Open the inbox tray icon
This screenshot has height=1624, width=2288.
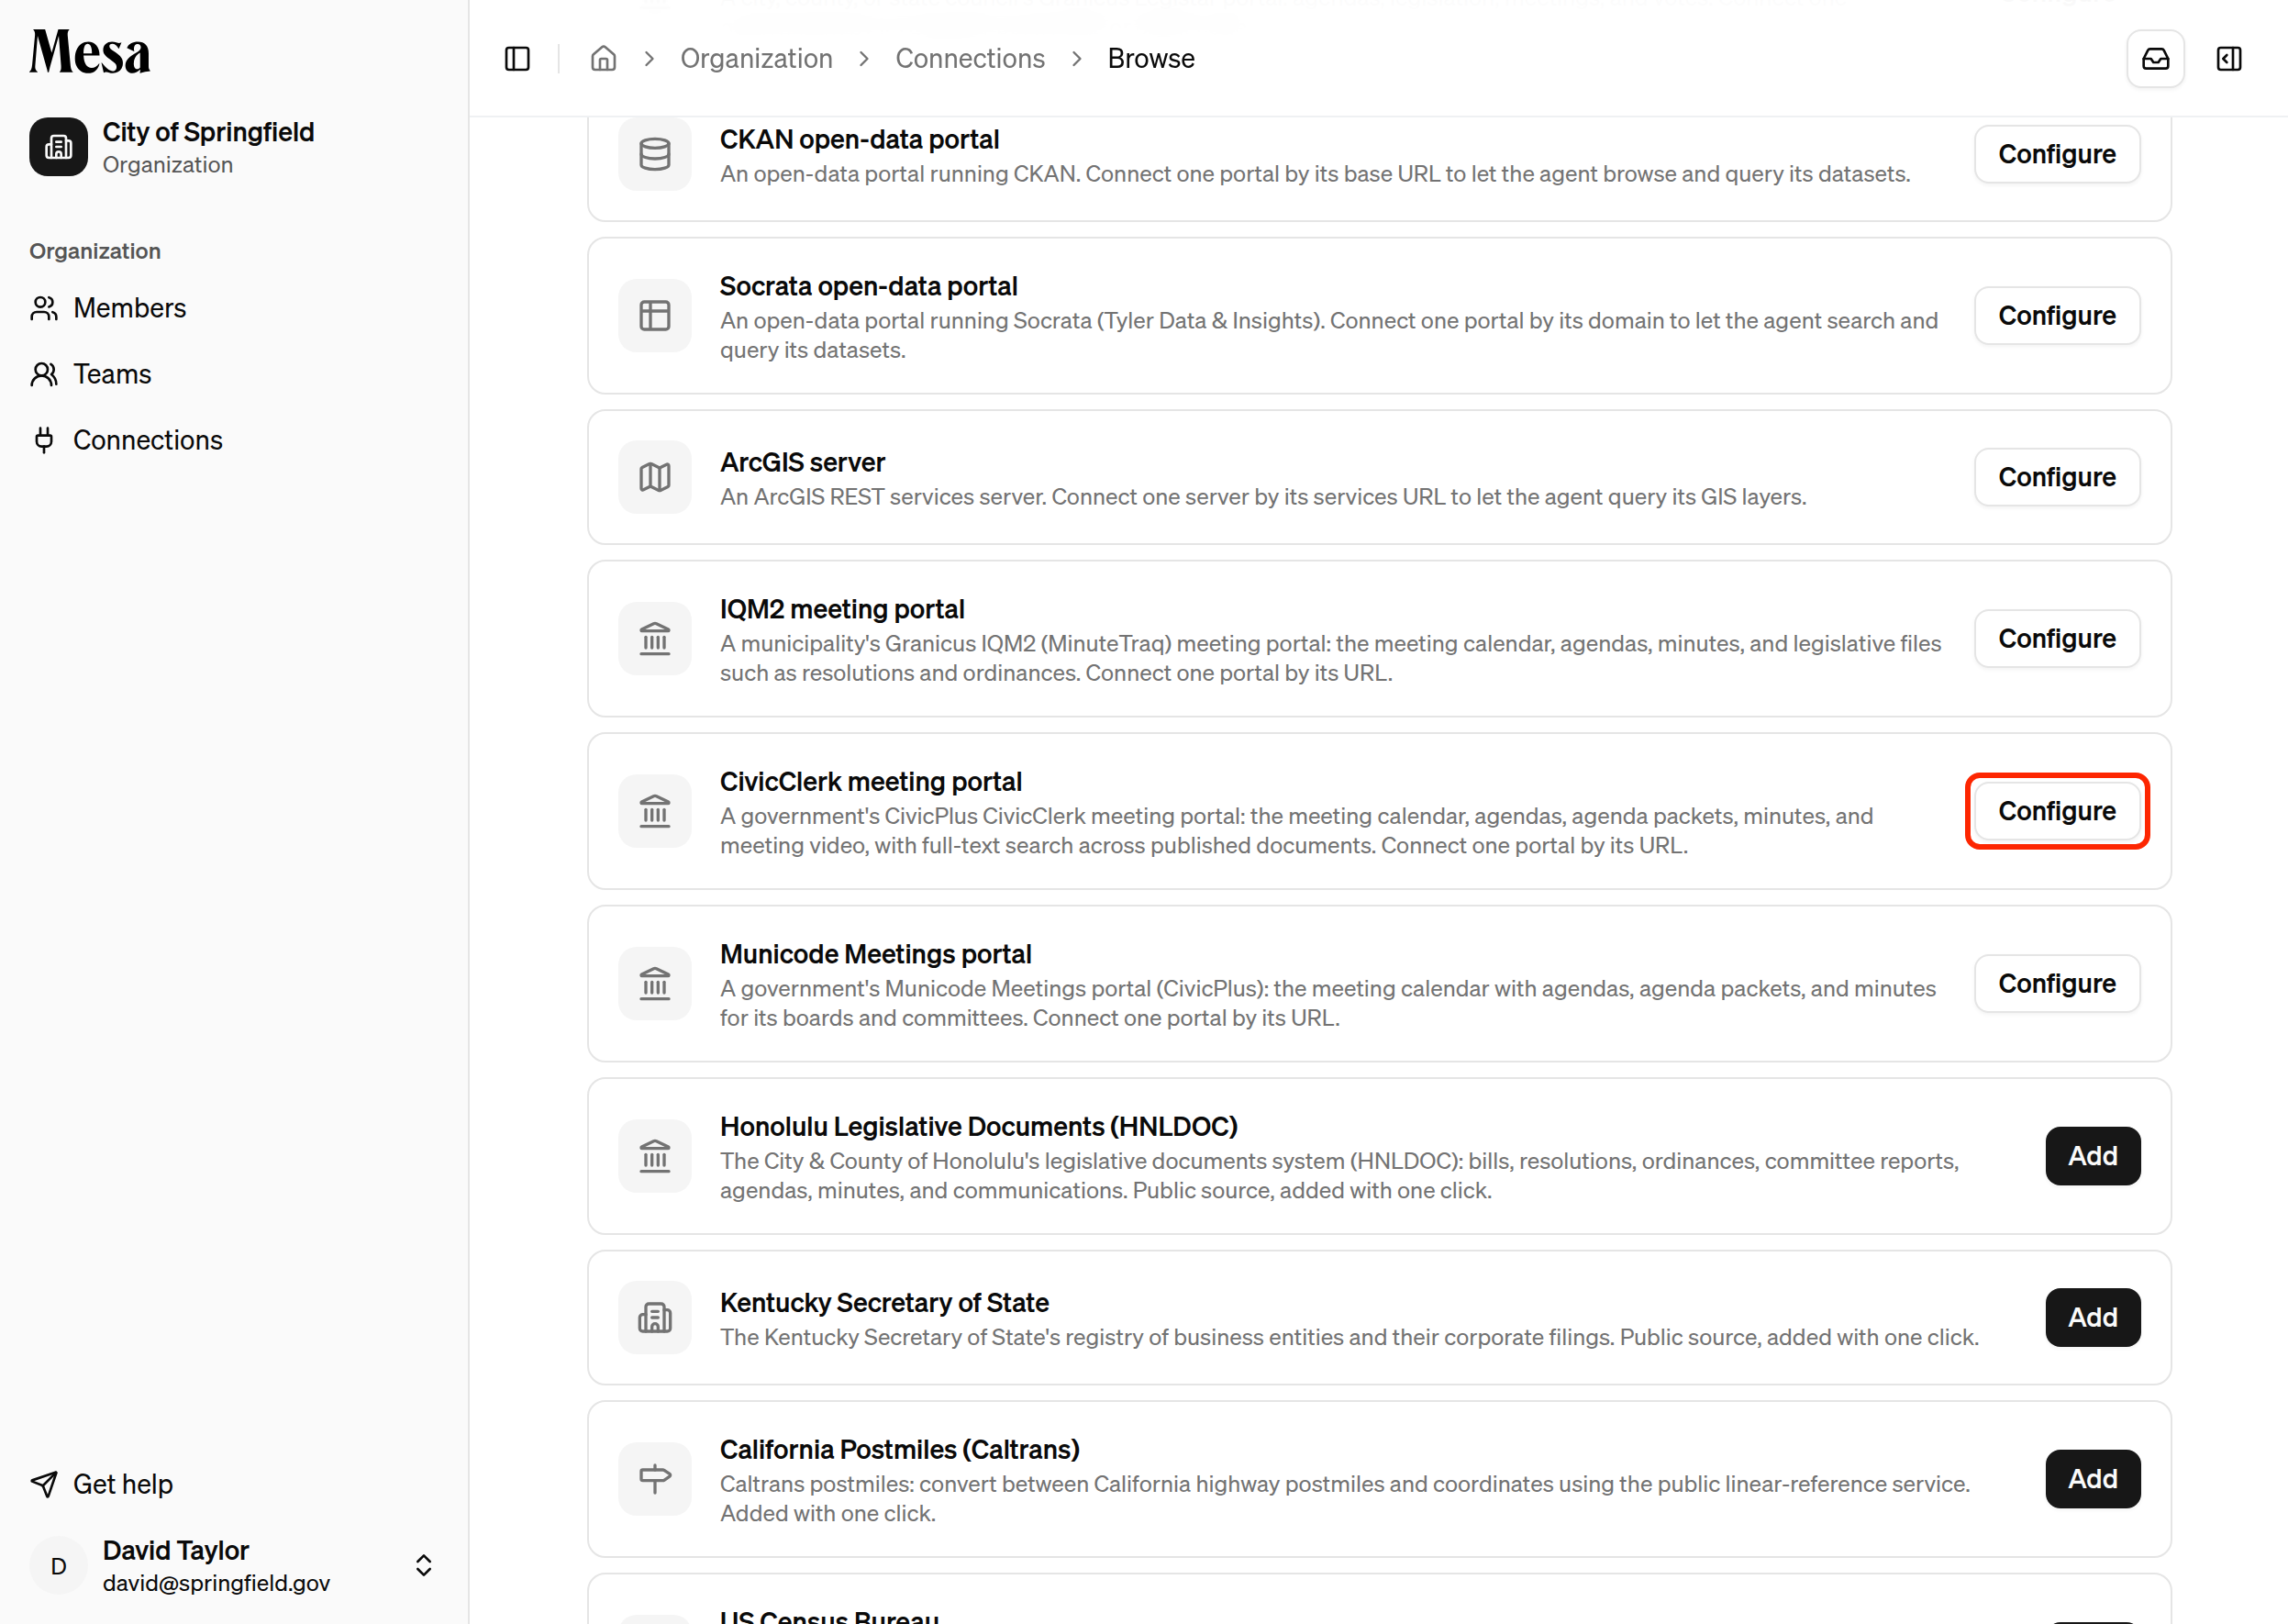pyautogui.click(x=2155, y=59)
